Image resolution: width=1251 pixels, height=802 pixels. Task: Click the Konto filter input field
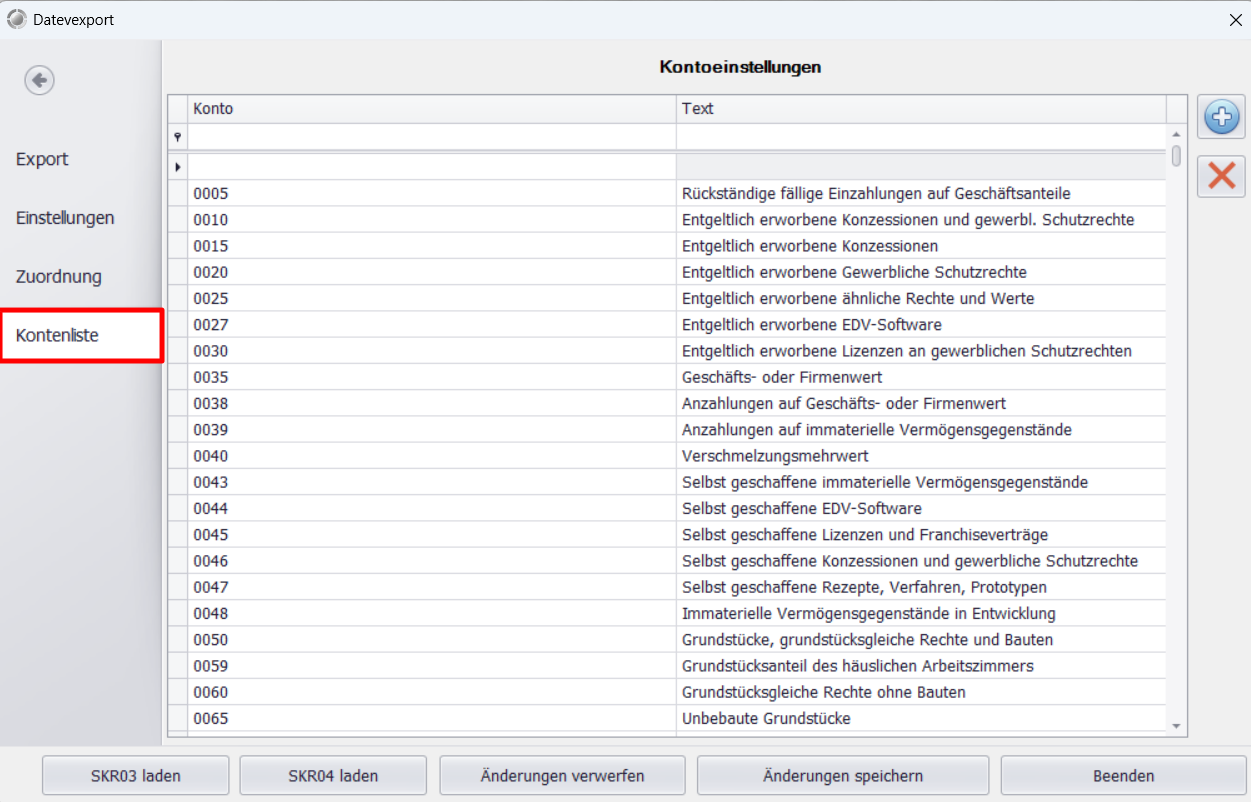click(432, 137)
